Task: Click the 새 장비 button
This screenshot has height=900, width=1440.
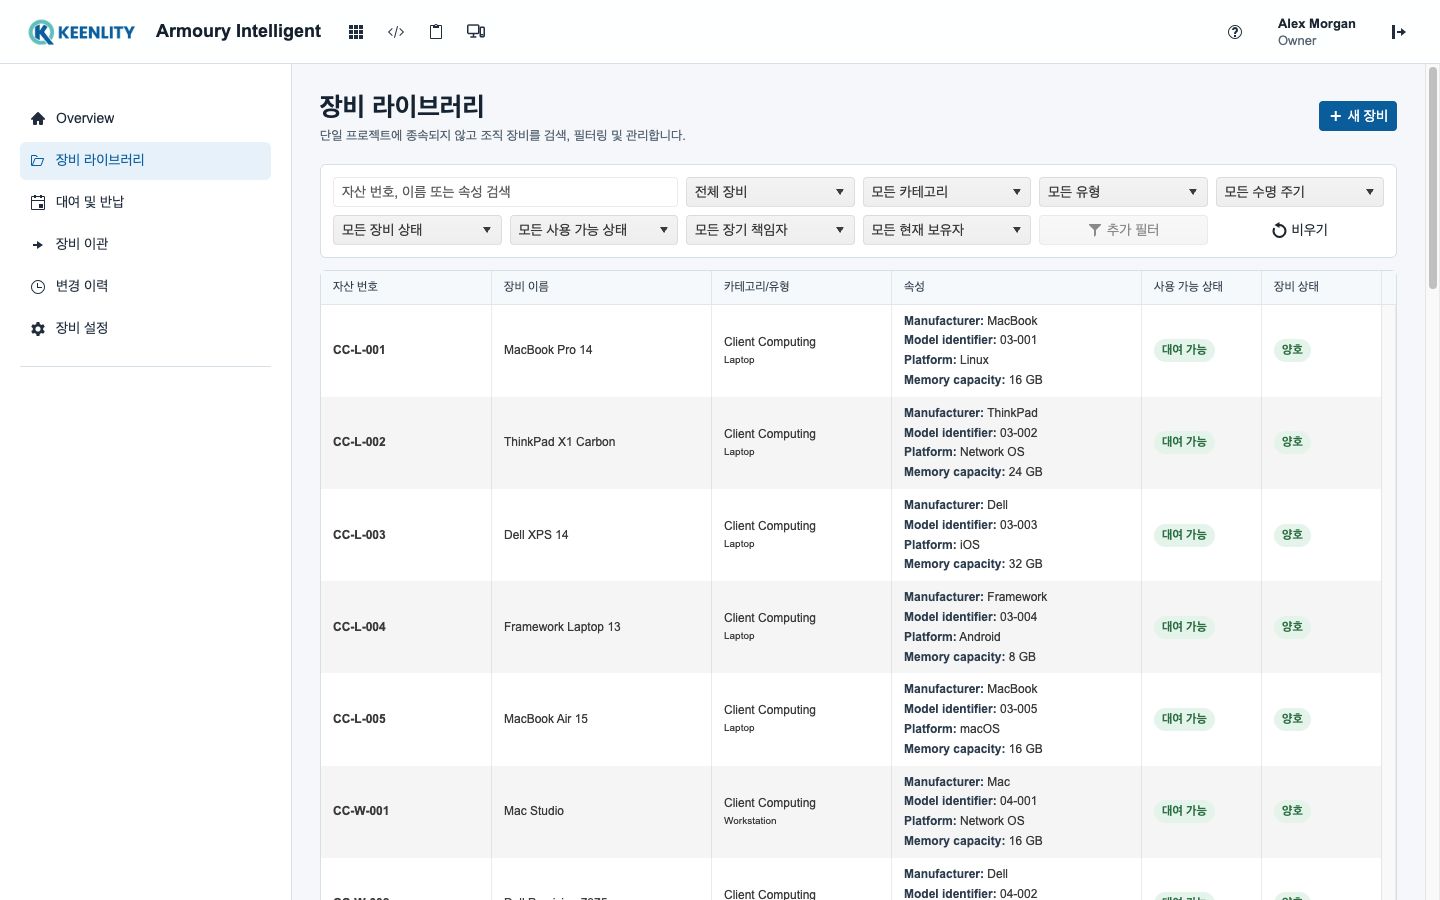Action: point(1357,116)
